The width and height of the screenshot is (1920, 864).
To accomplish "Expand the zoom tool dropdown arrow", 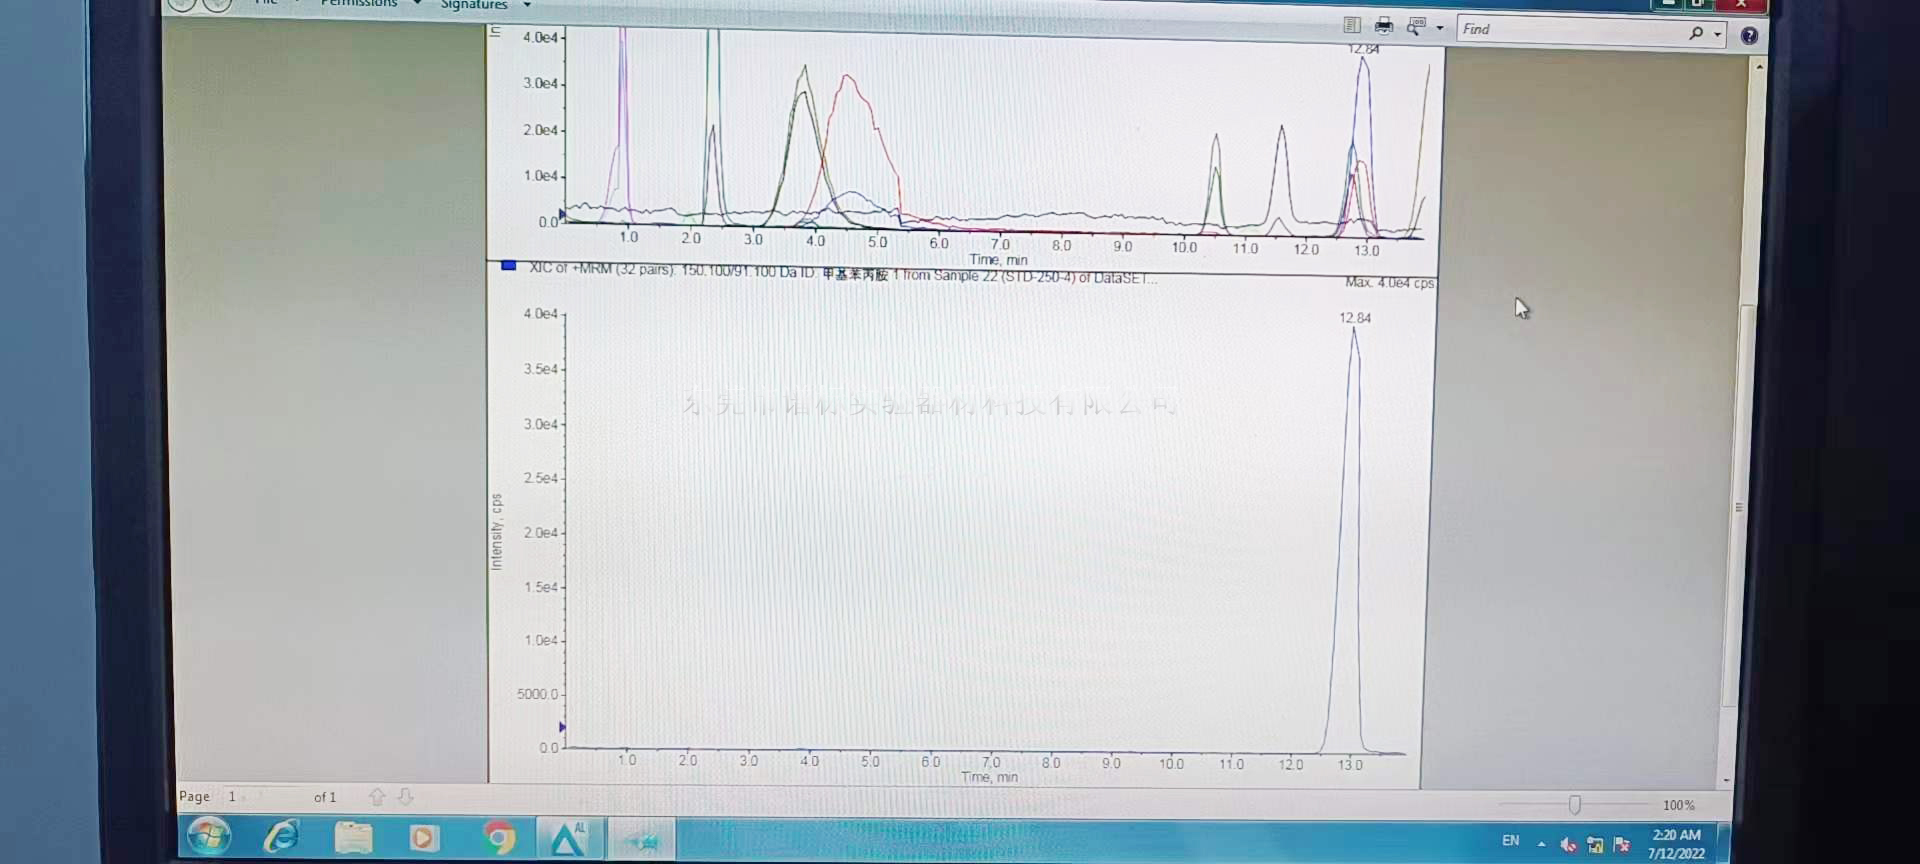I will click(x=1440, y=28).
